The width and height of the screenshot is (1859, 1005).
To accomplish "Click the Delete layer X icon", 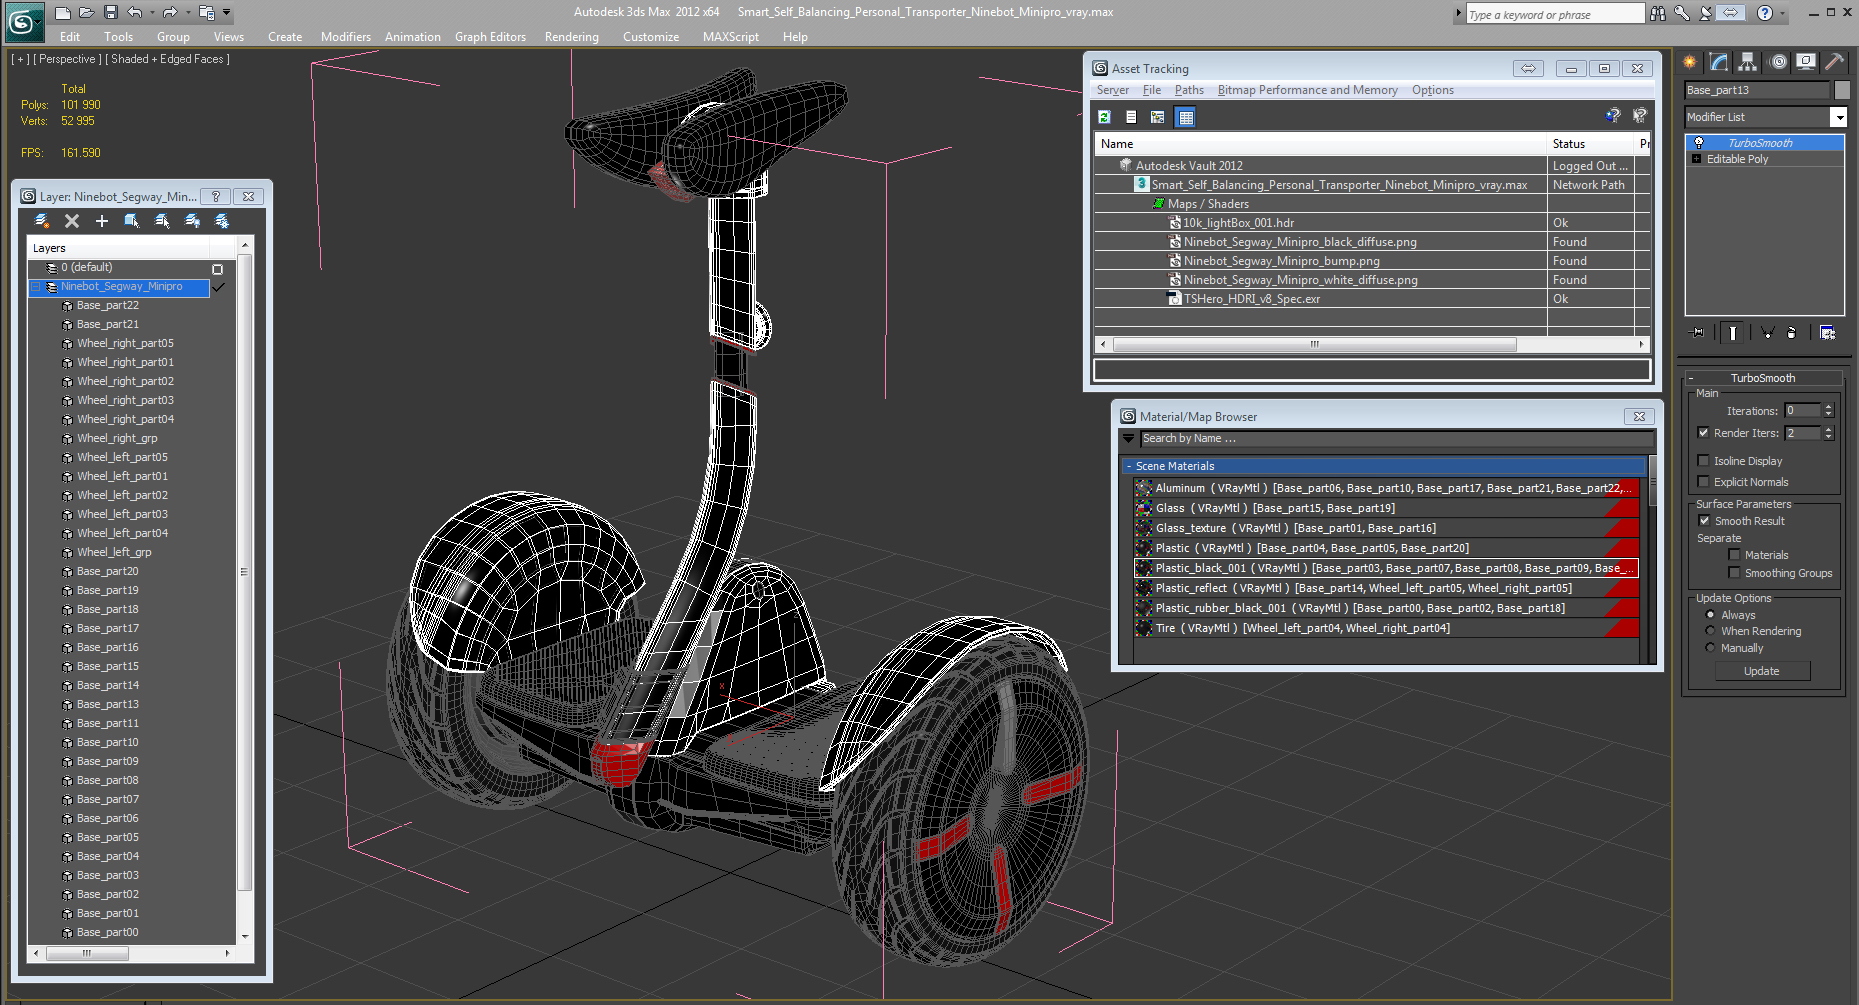I will pos(72,221).
